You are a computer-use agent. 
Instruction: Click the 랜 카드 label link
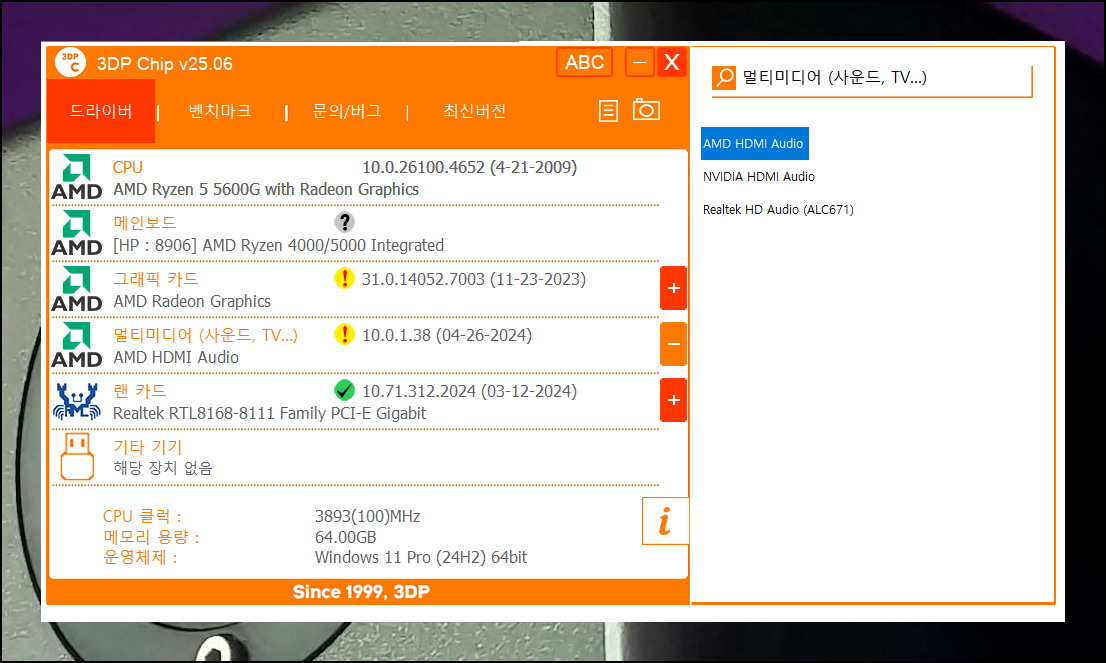point(140,391)
